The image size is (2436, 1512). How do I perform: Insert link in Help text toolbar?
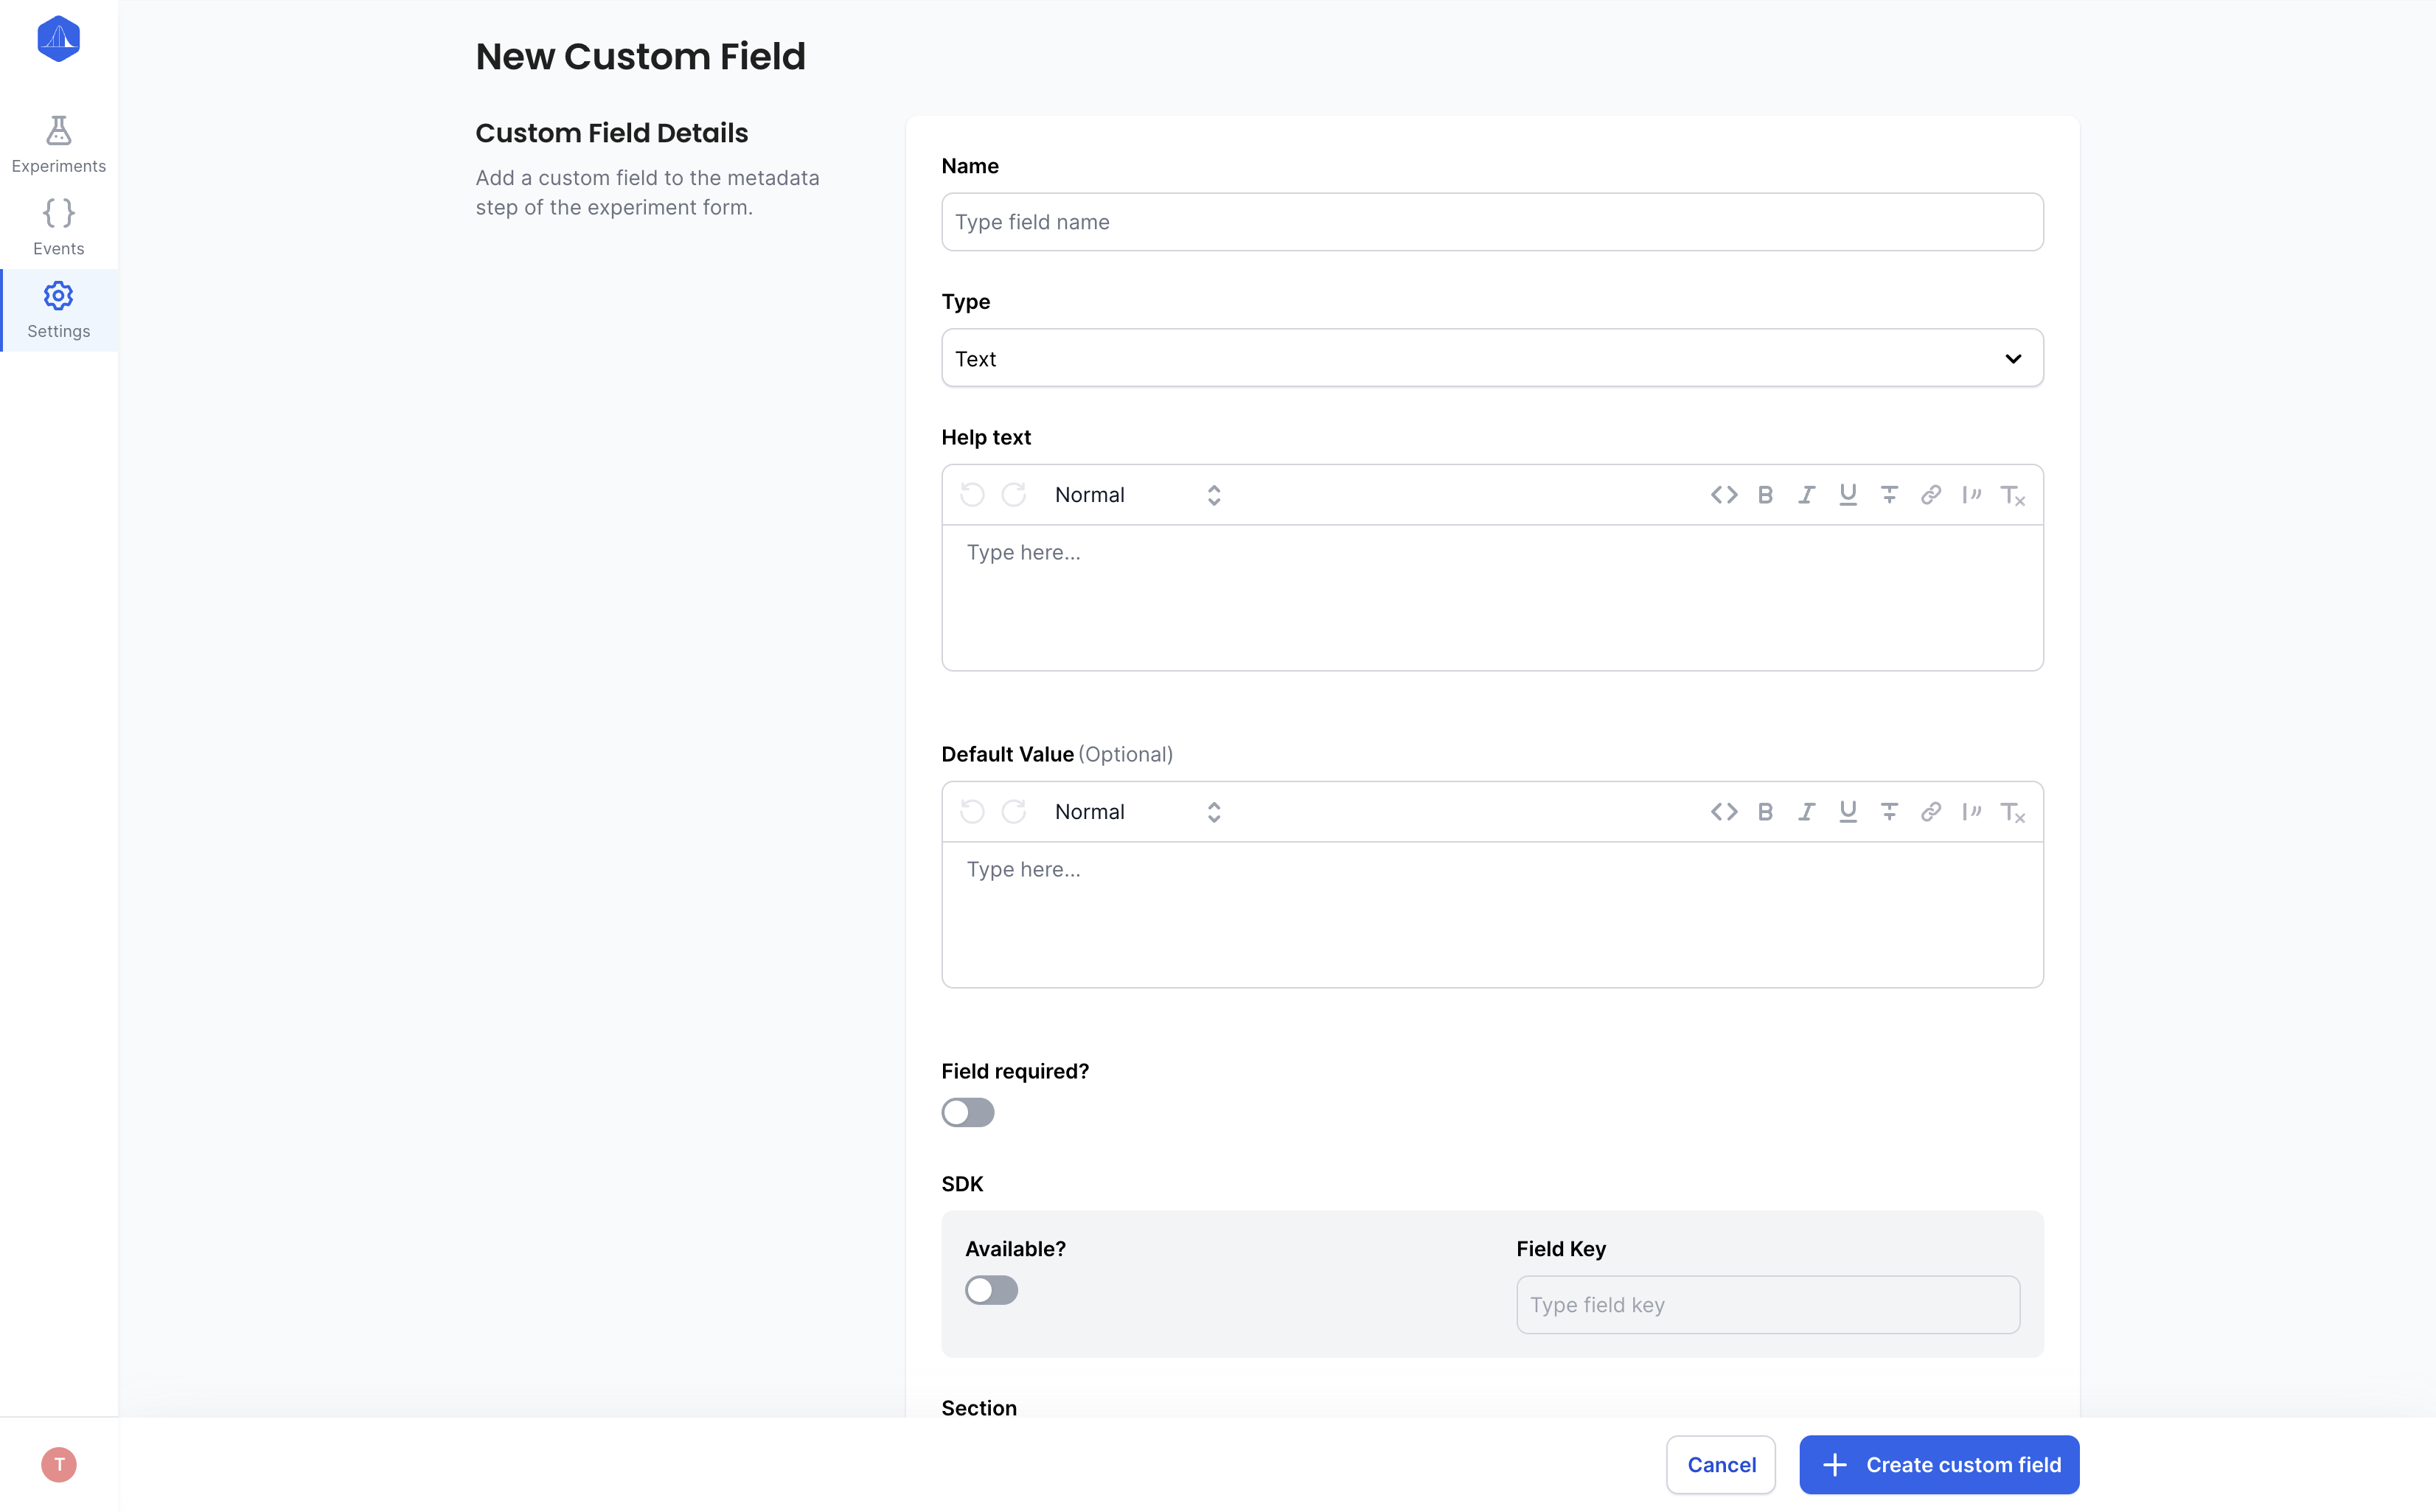pos(1931,495)
